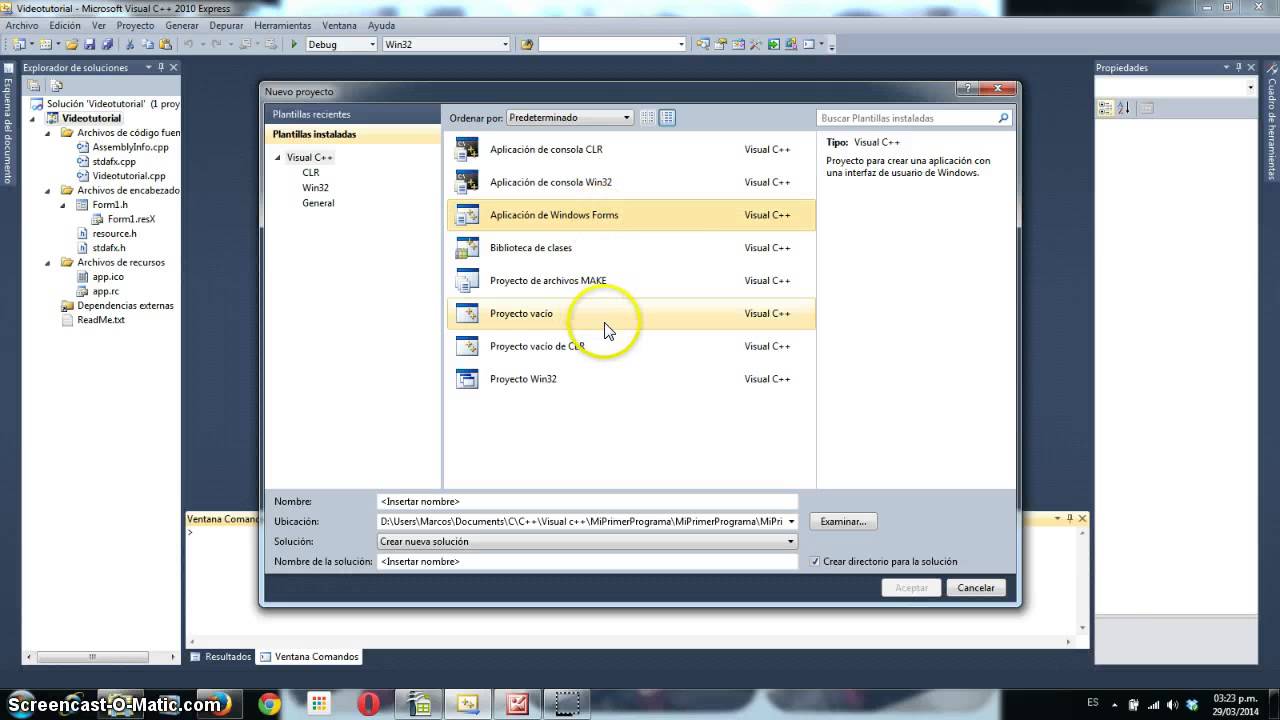Switch template list to small icons view

pos(647,118)
